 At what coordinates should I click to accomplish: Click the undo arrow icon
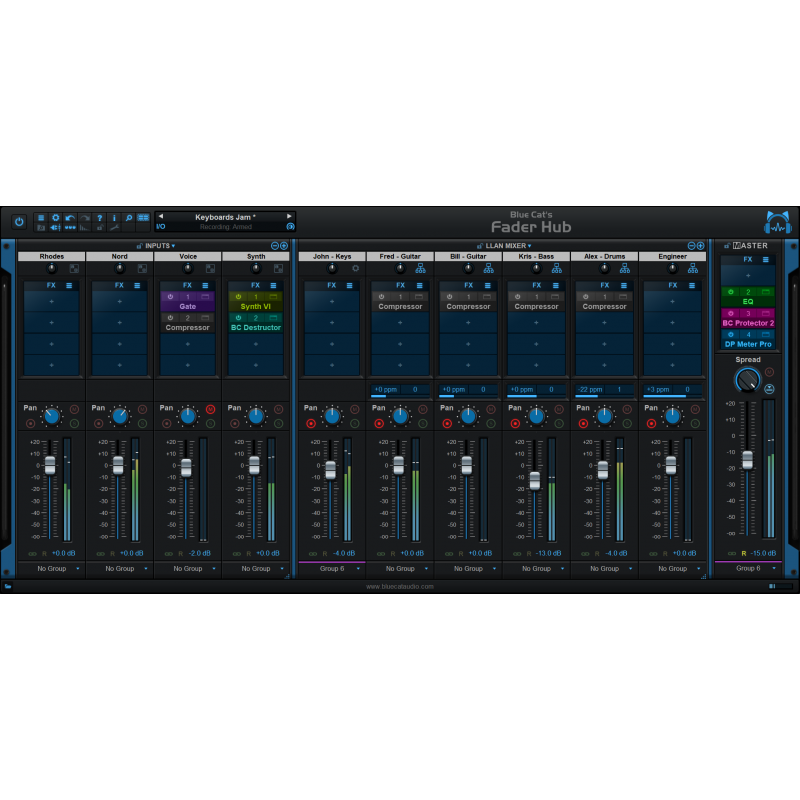pyautogui.click(x=68, y=216)
